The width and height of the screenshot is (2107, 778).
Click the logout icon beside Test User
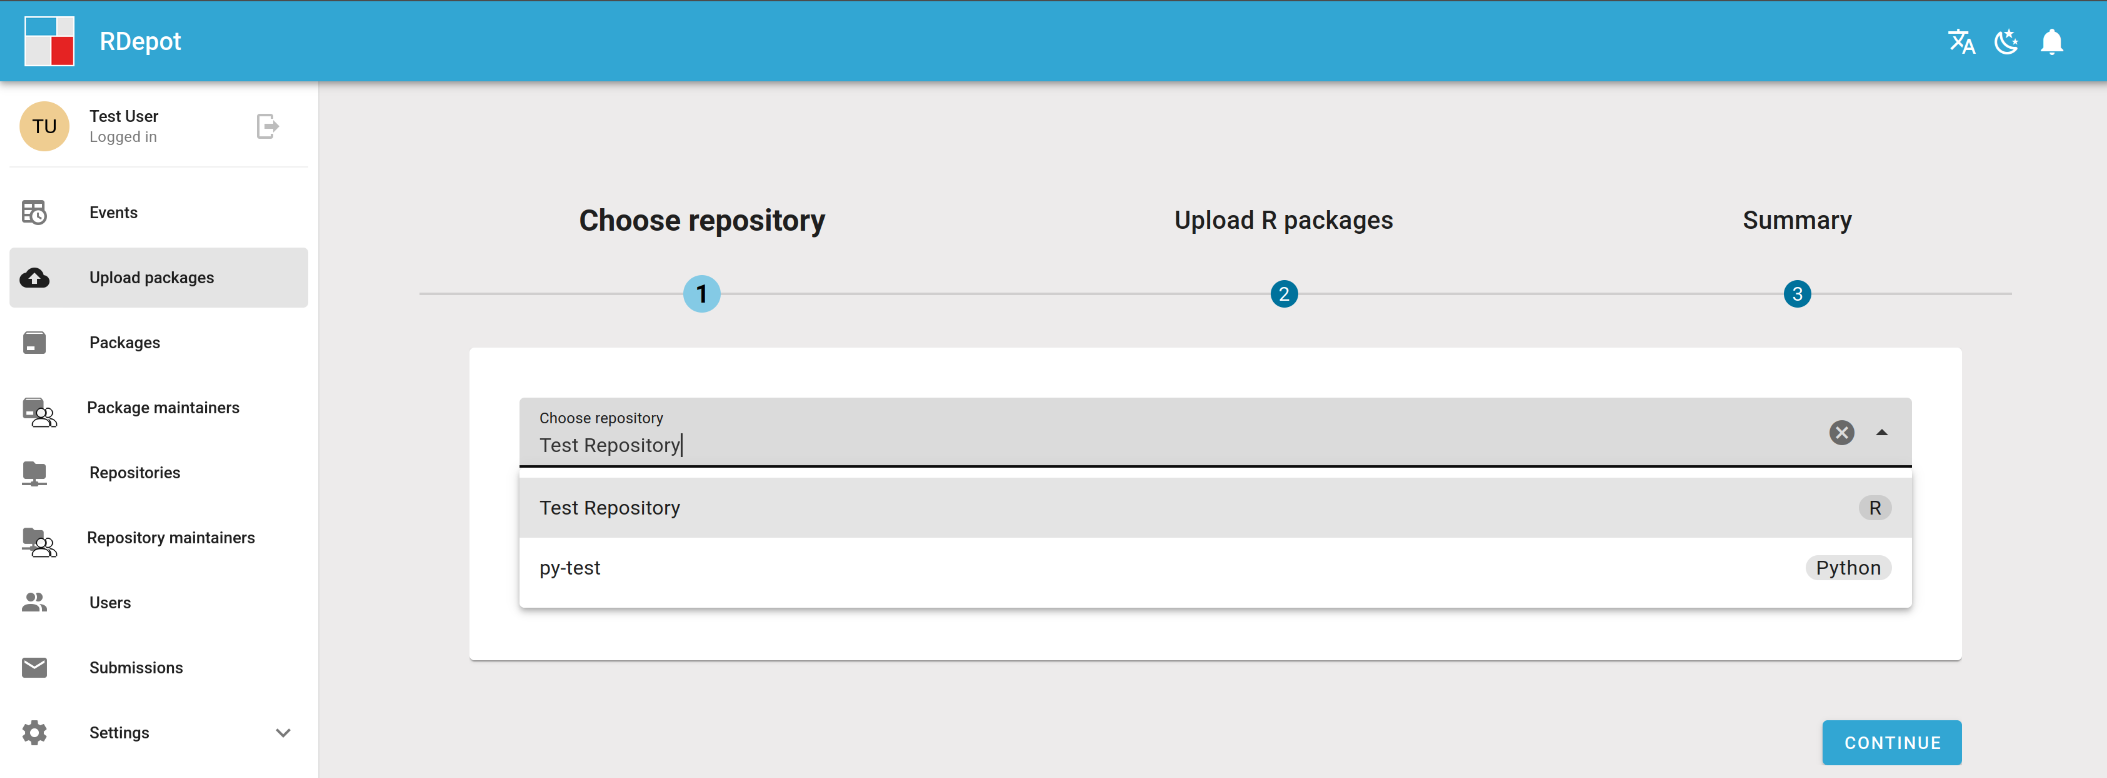(267, 126)
